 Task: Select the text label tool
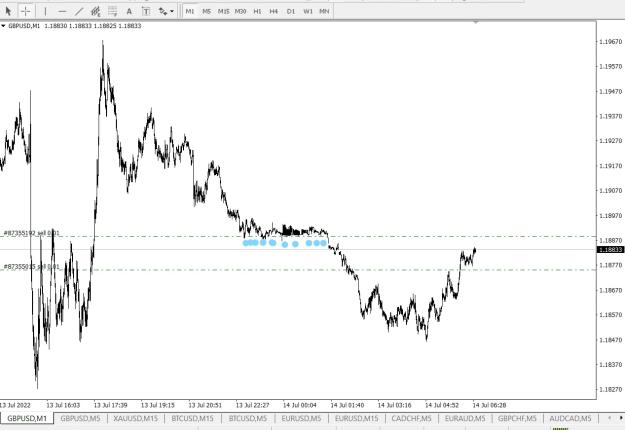tap(146, 11)
